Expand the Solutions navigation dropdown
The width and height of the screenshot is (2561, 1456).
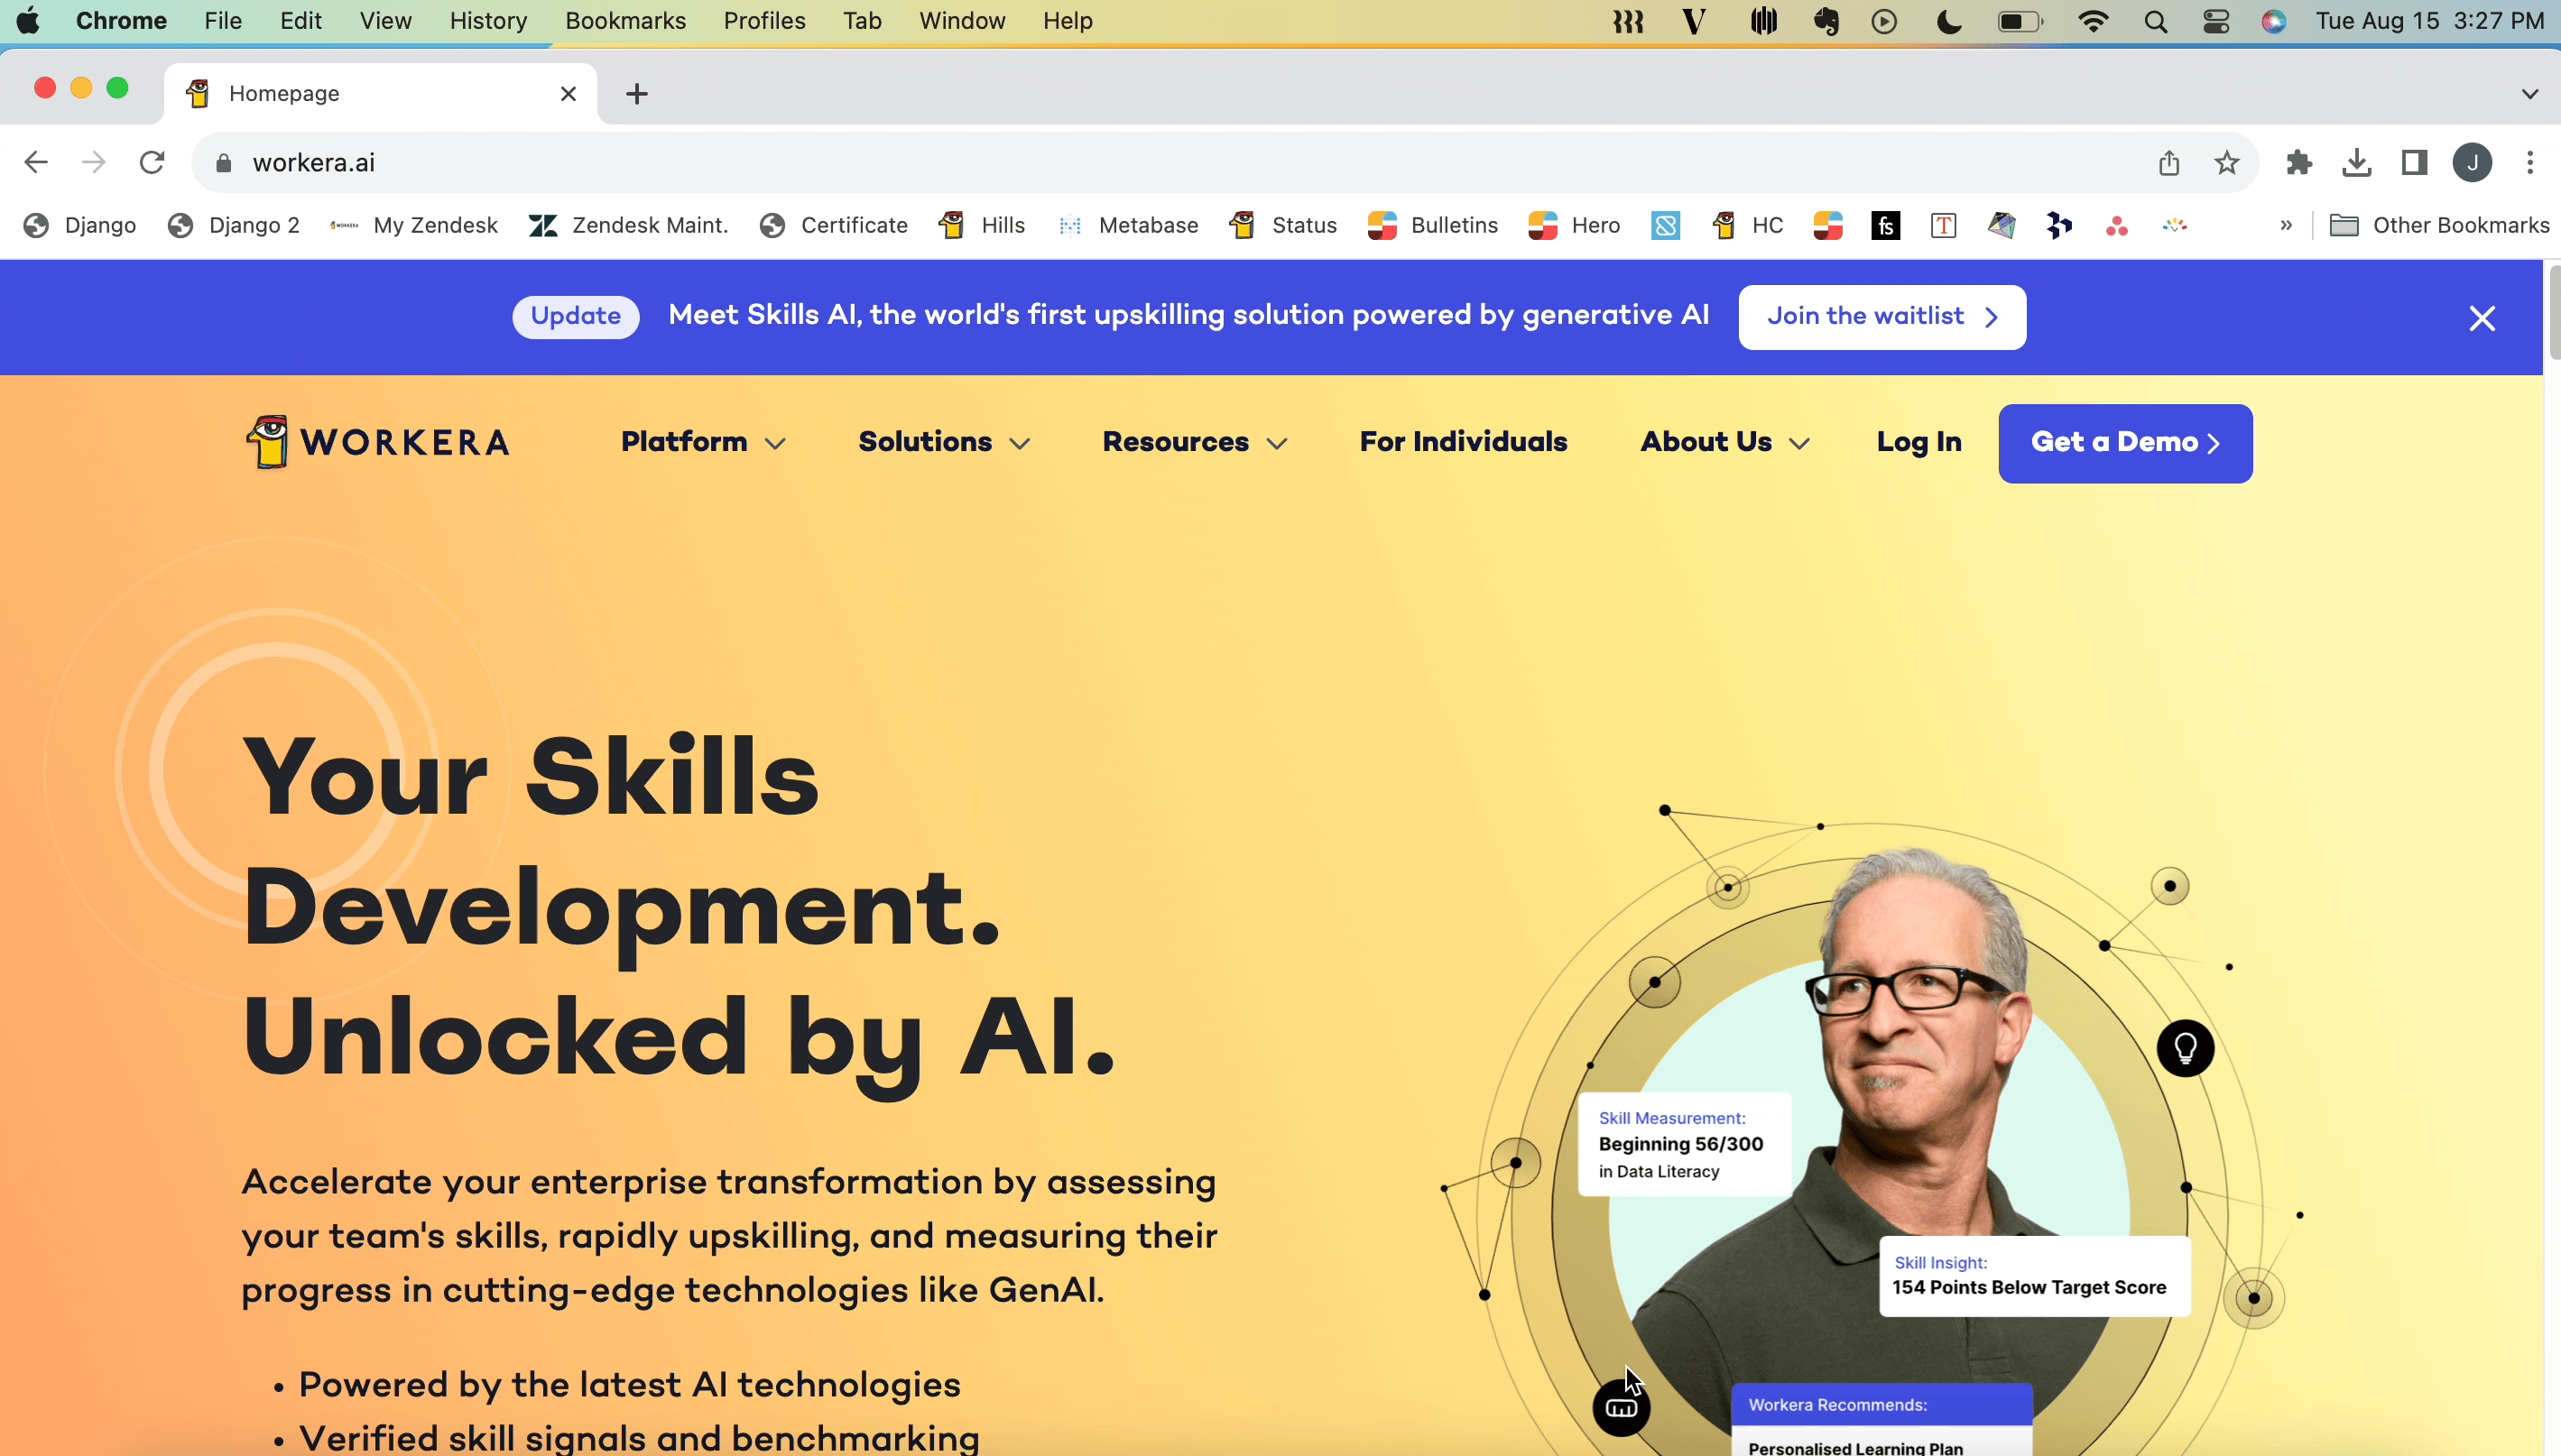[x=944, y=442]
